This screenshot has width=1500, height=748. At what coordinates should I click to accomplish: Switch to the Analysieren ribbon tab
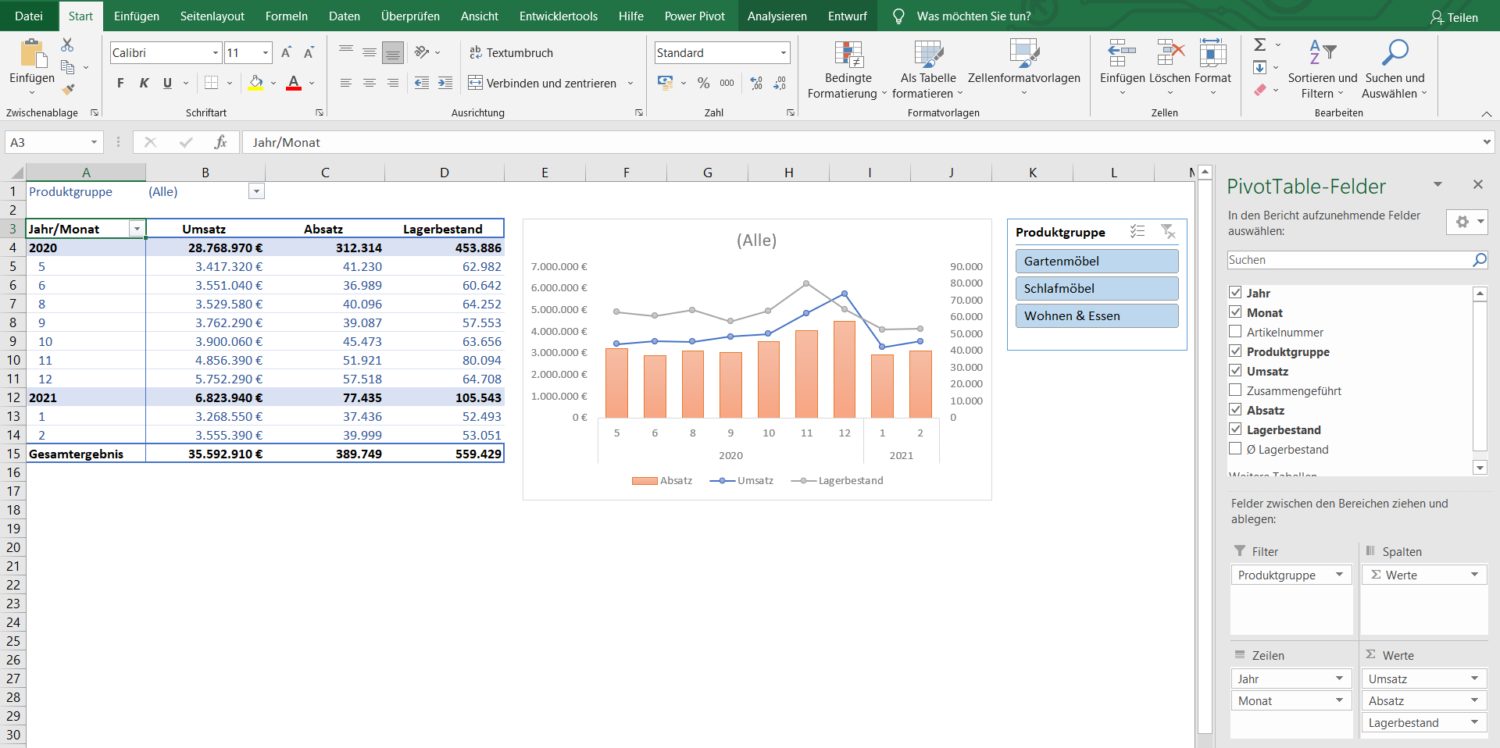(776, 15)
